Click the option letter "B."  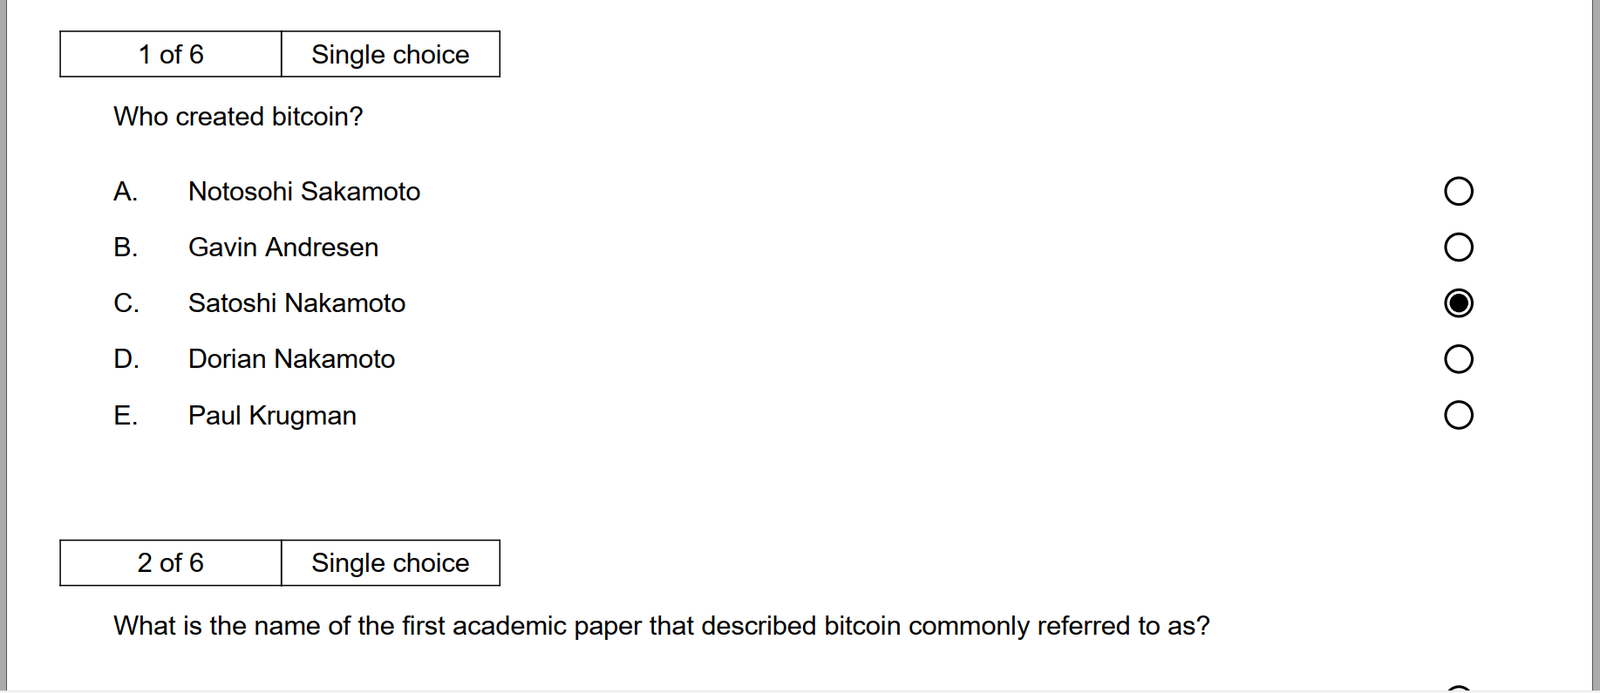[125, 247]
